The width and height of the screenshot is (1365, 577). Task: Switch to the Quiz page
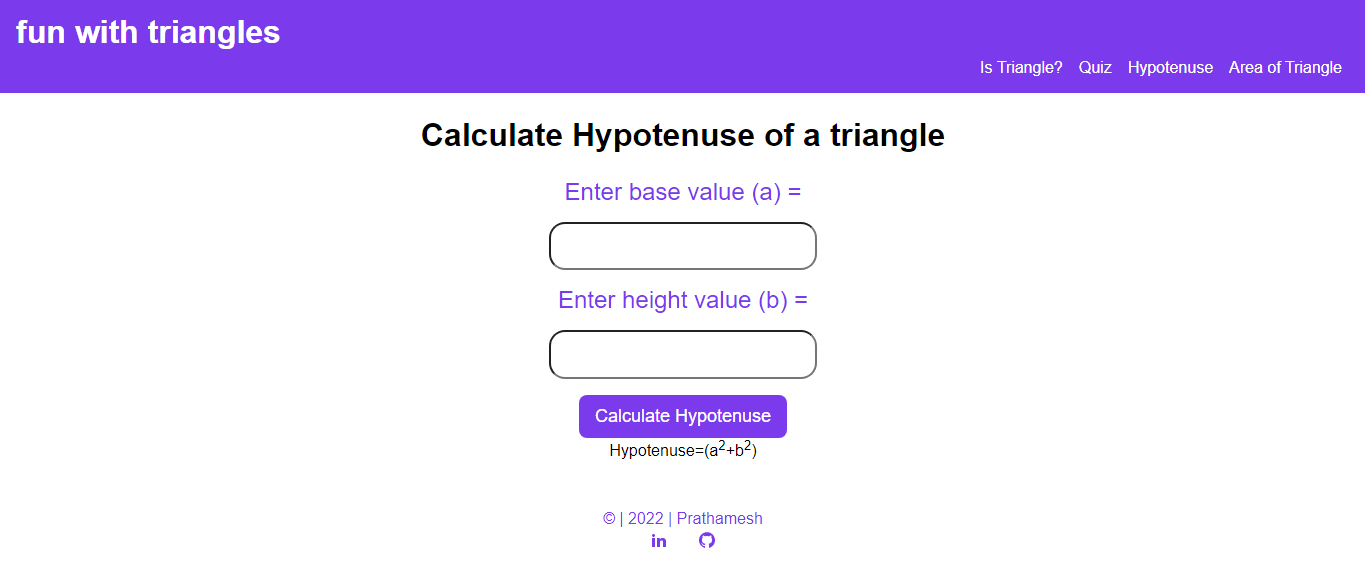coord(1095,67)
